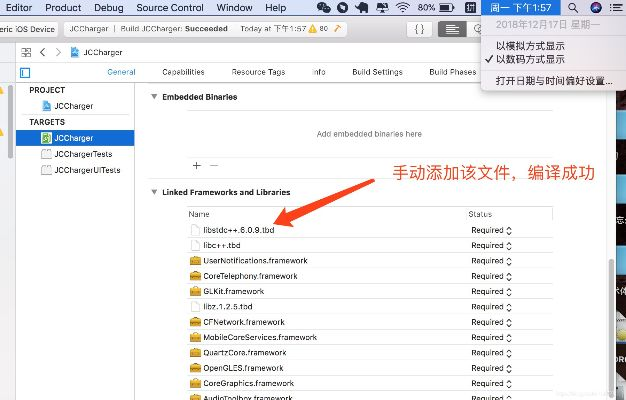Click the Spotlight search magnifier icon
Viewport: 626px width, 400px height.
click(x=573, y=7)
